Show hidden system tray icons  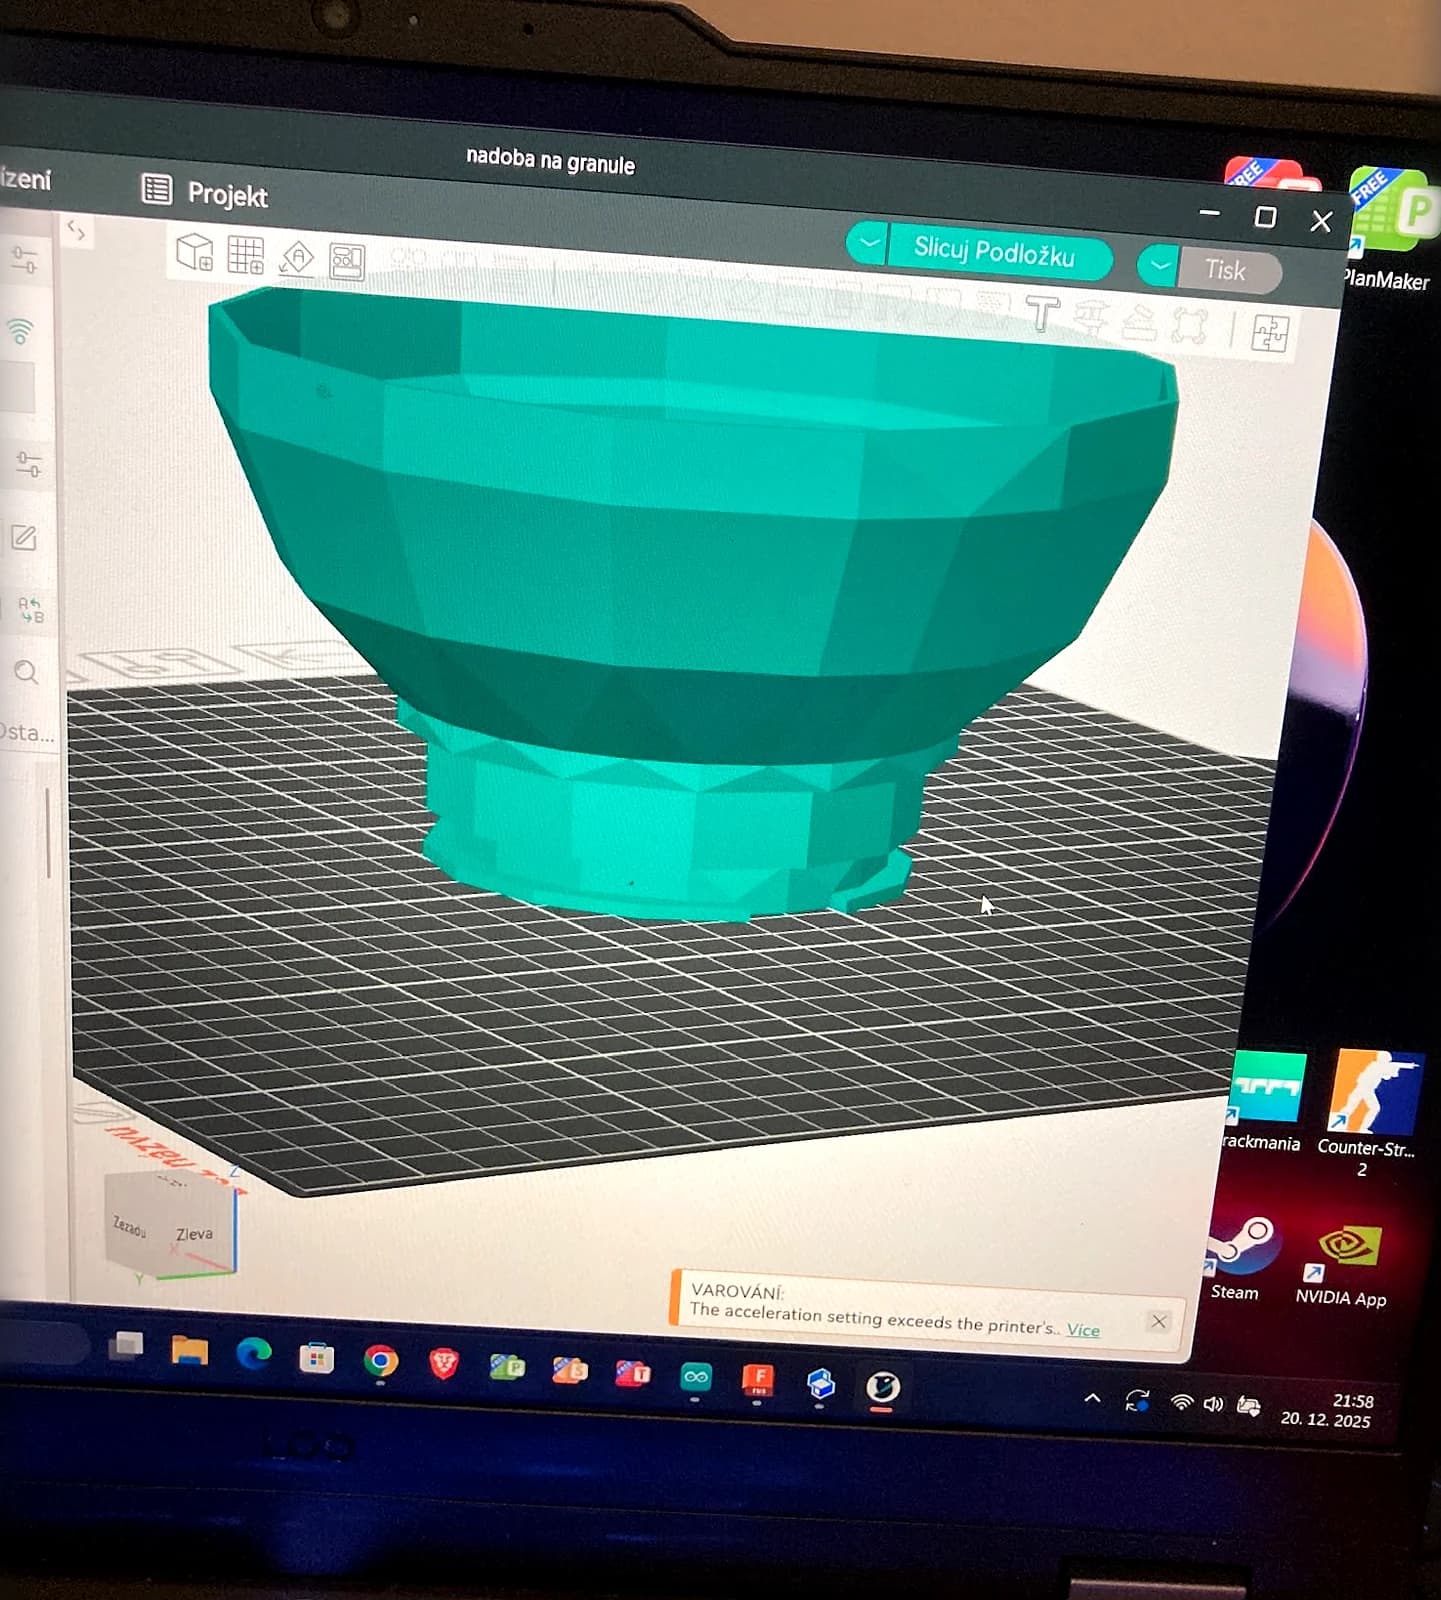coord(1092,1398)
